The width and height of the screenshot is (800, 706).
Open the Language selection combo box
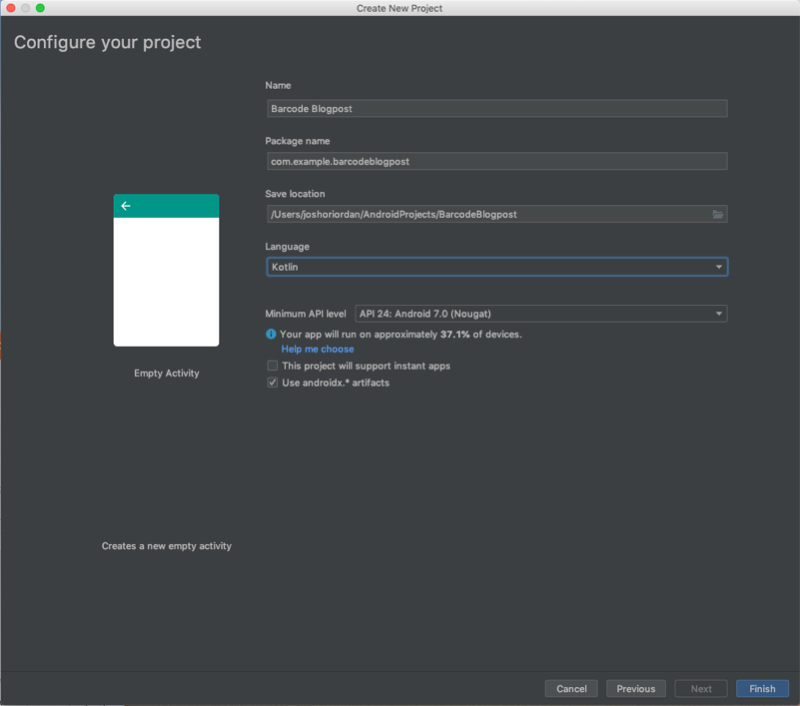pos(496,266)
